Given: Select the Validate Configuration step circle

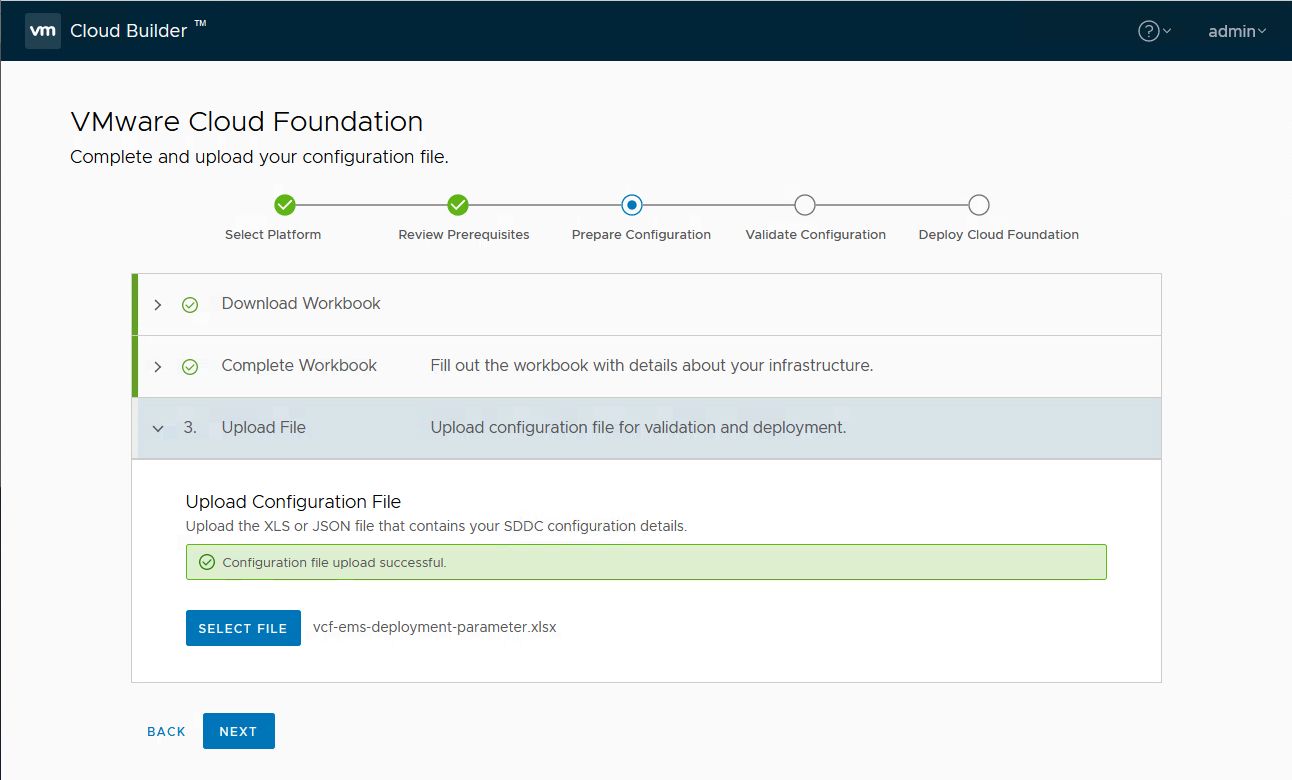Looking at the screenshot, I should coord(805,205).
